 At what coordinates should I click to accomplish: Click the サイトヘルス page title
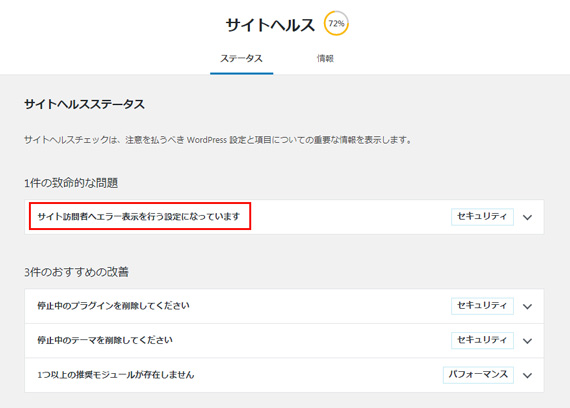[270, 25]
